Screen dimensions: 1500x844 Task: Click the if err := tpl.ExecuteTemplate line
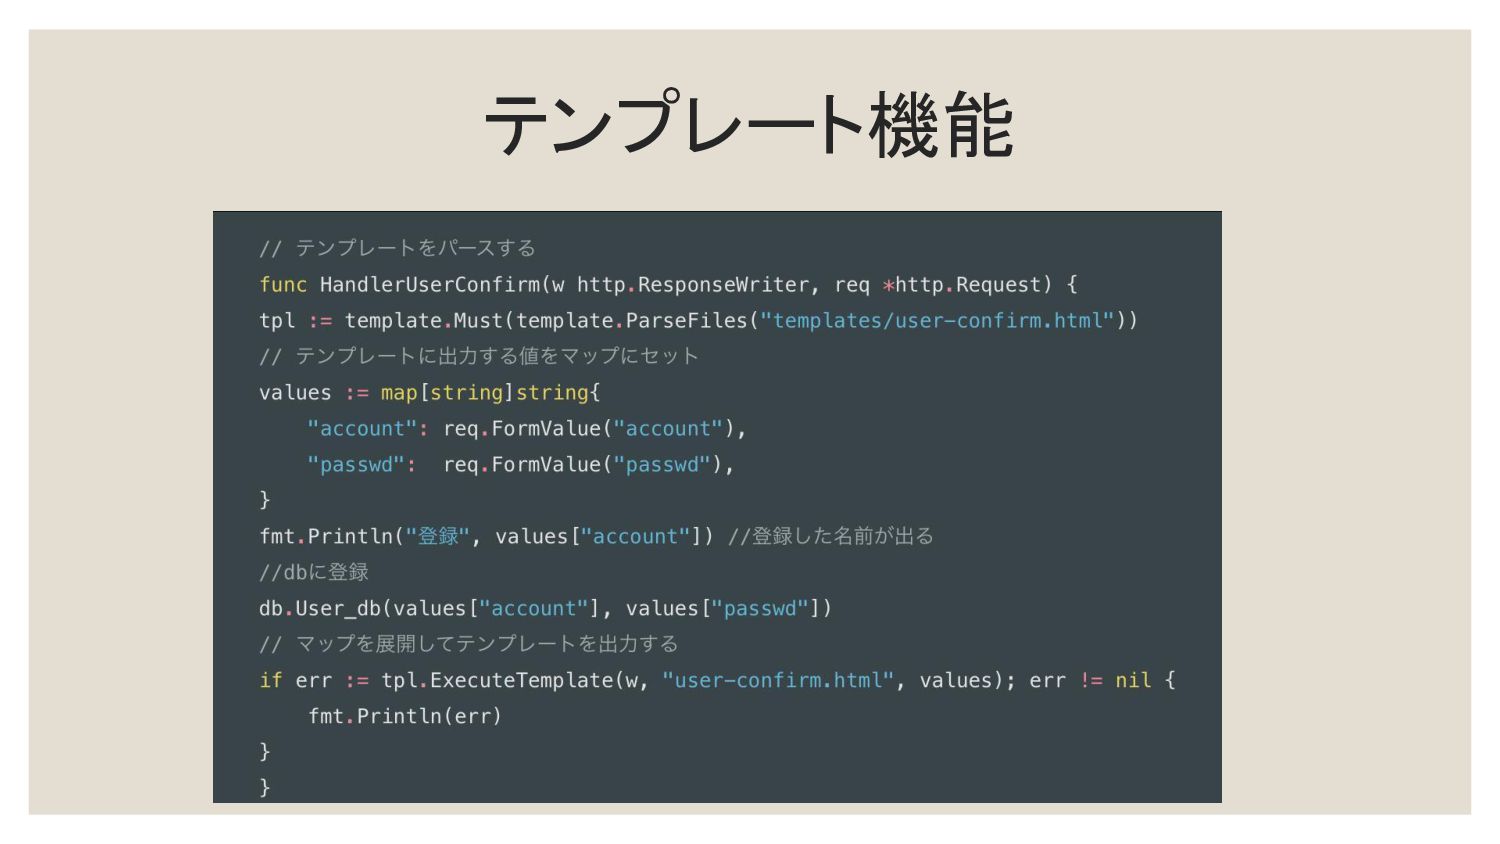coord(717,680)
